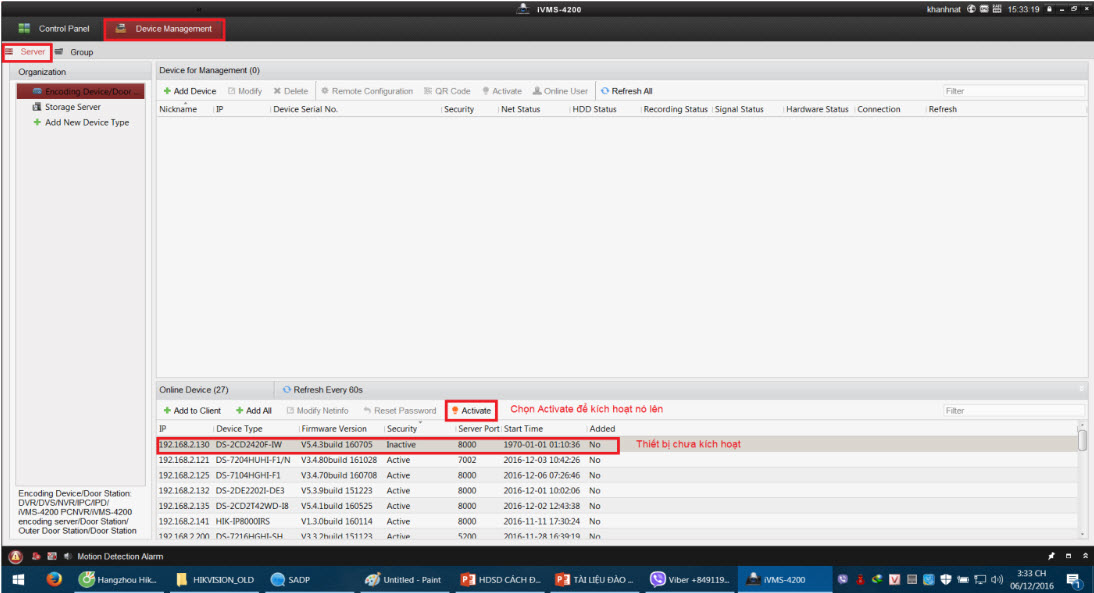Screen dimensions: 1094x593
Task: Click Add New Device Type
Action: click(86, 123)
